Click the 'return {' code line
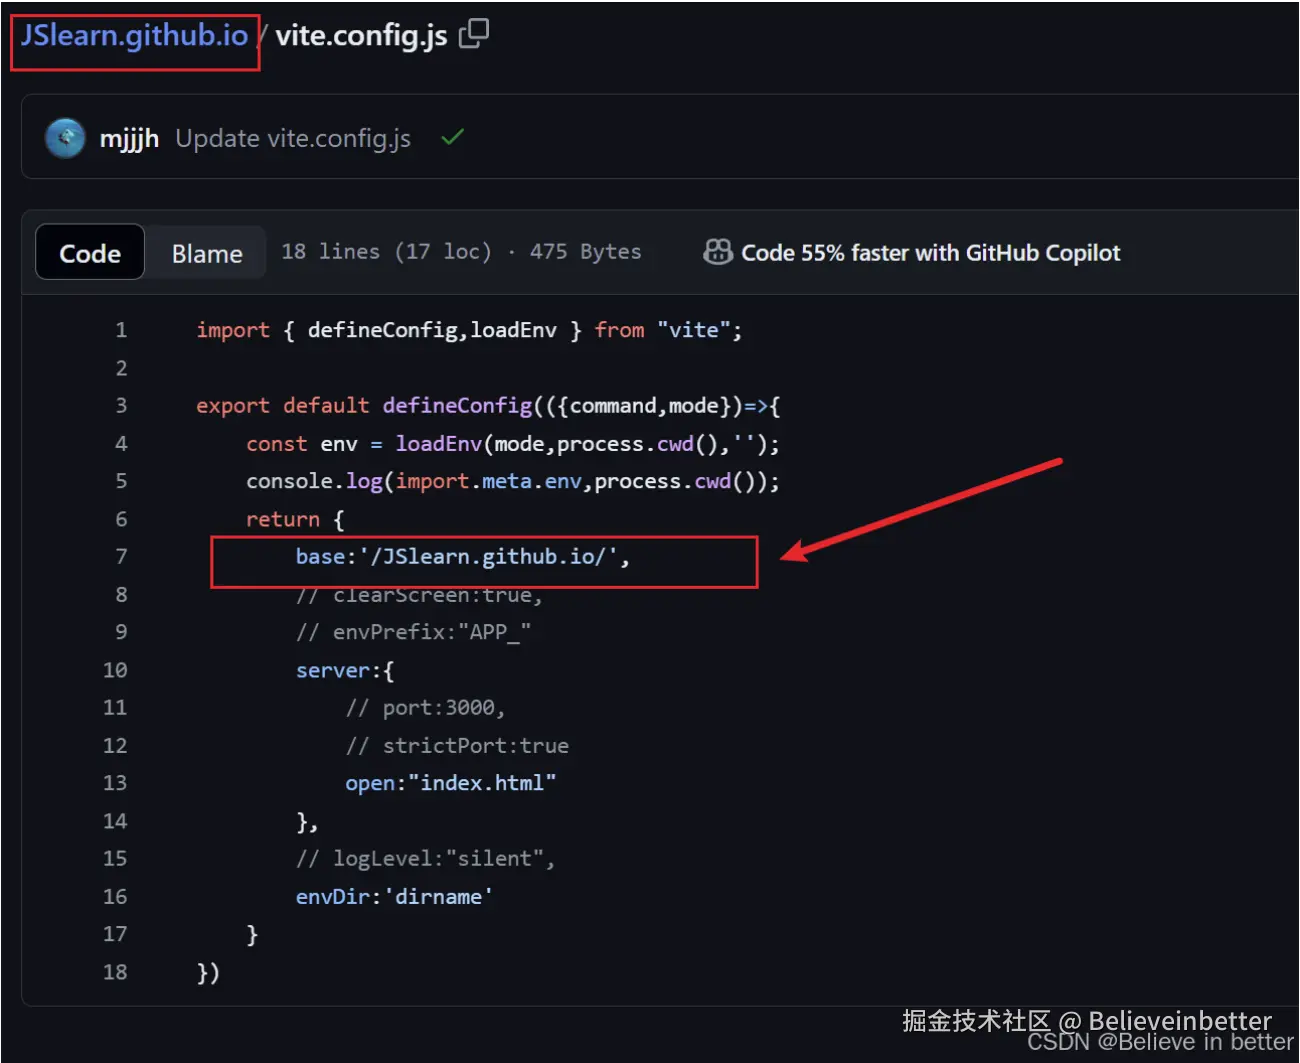This screenshot has width=1300, height=1063. pyautogui.click(x=295, y=519)
